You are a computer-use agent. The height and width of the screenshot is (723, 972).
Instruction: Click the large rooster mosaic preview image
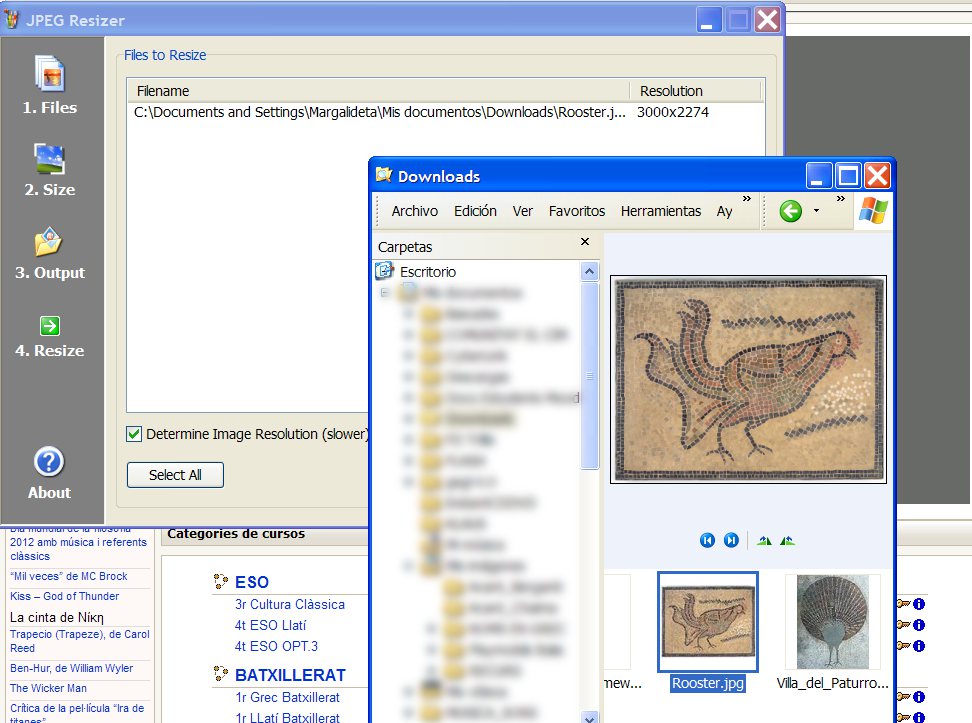[748, 379]
